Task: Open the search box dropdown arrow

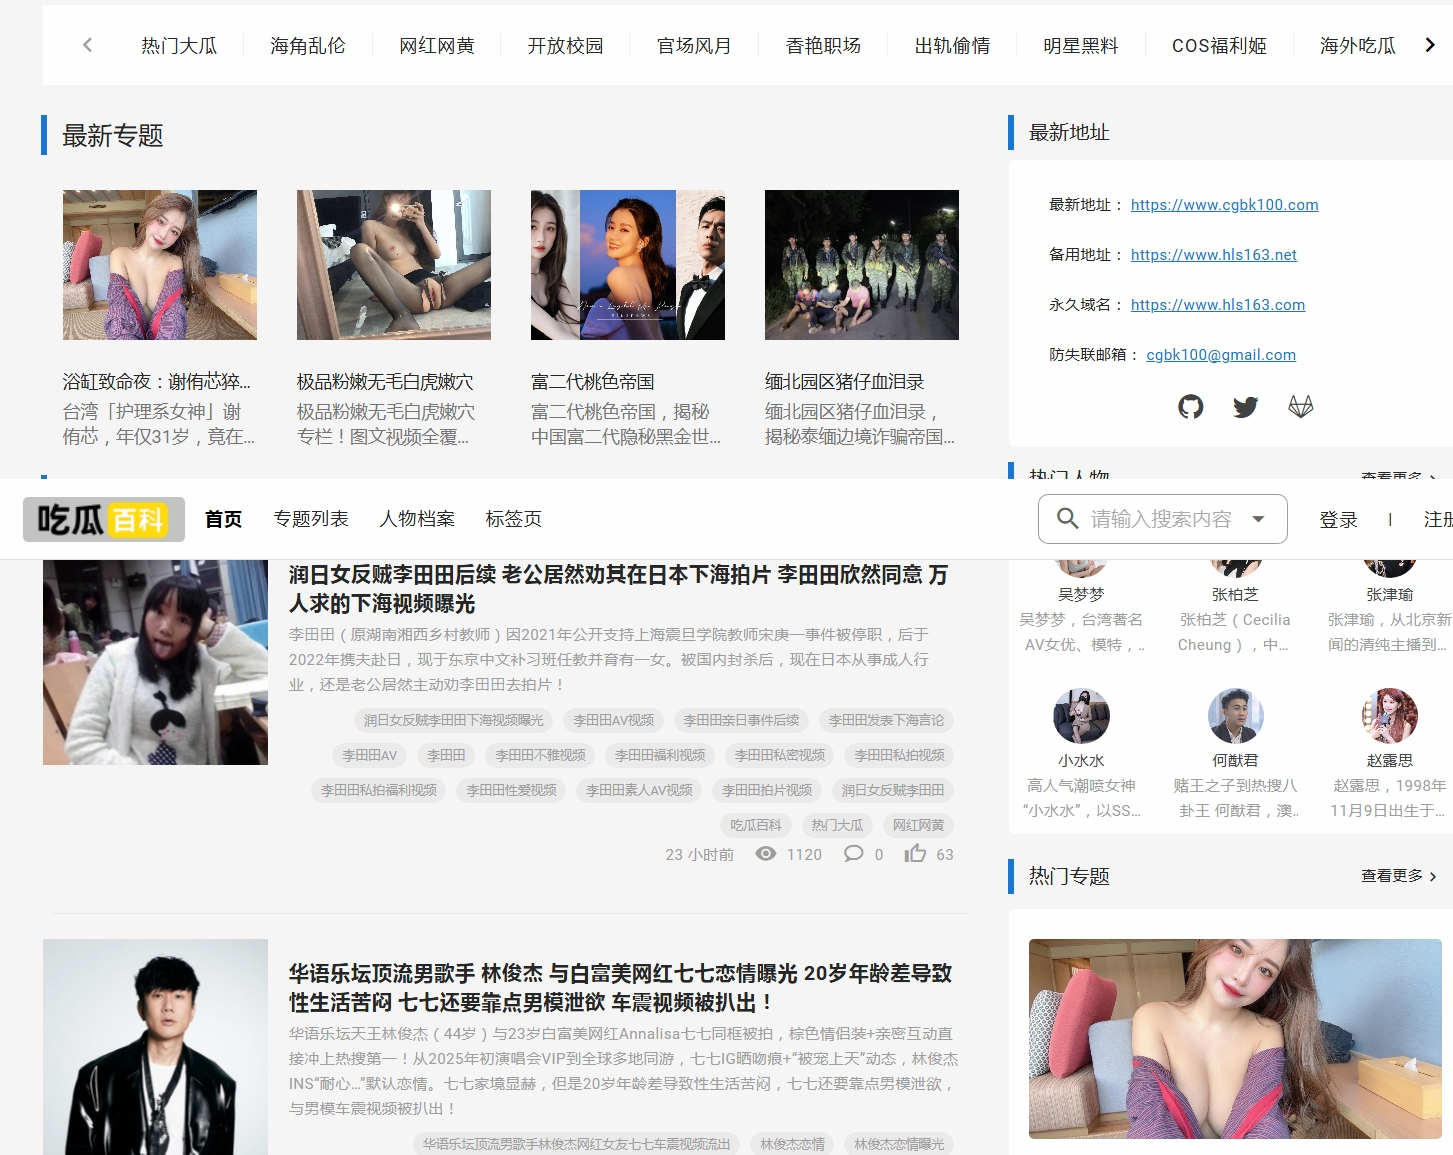Action: pyautogui.click(x=1258, y=519)
